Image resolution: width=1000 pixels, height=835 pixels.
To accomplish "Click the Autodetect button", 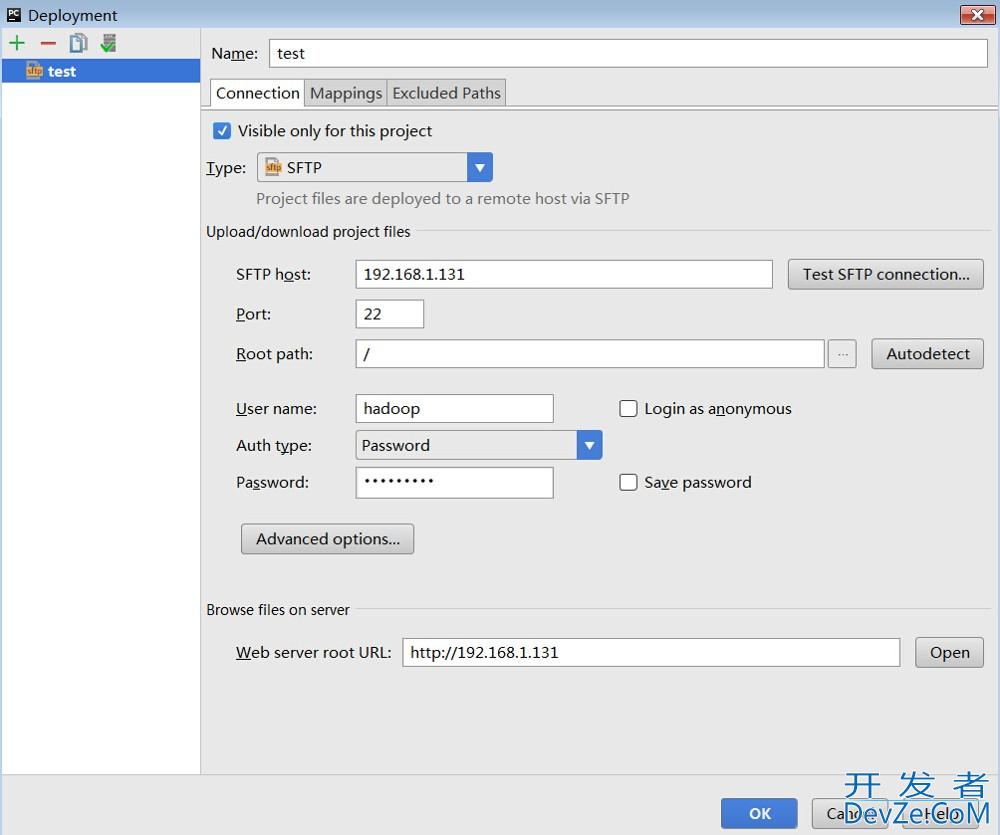I will (x=927, y=353).
